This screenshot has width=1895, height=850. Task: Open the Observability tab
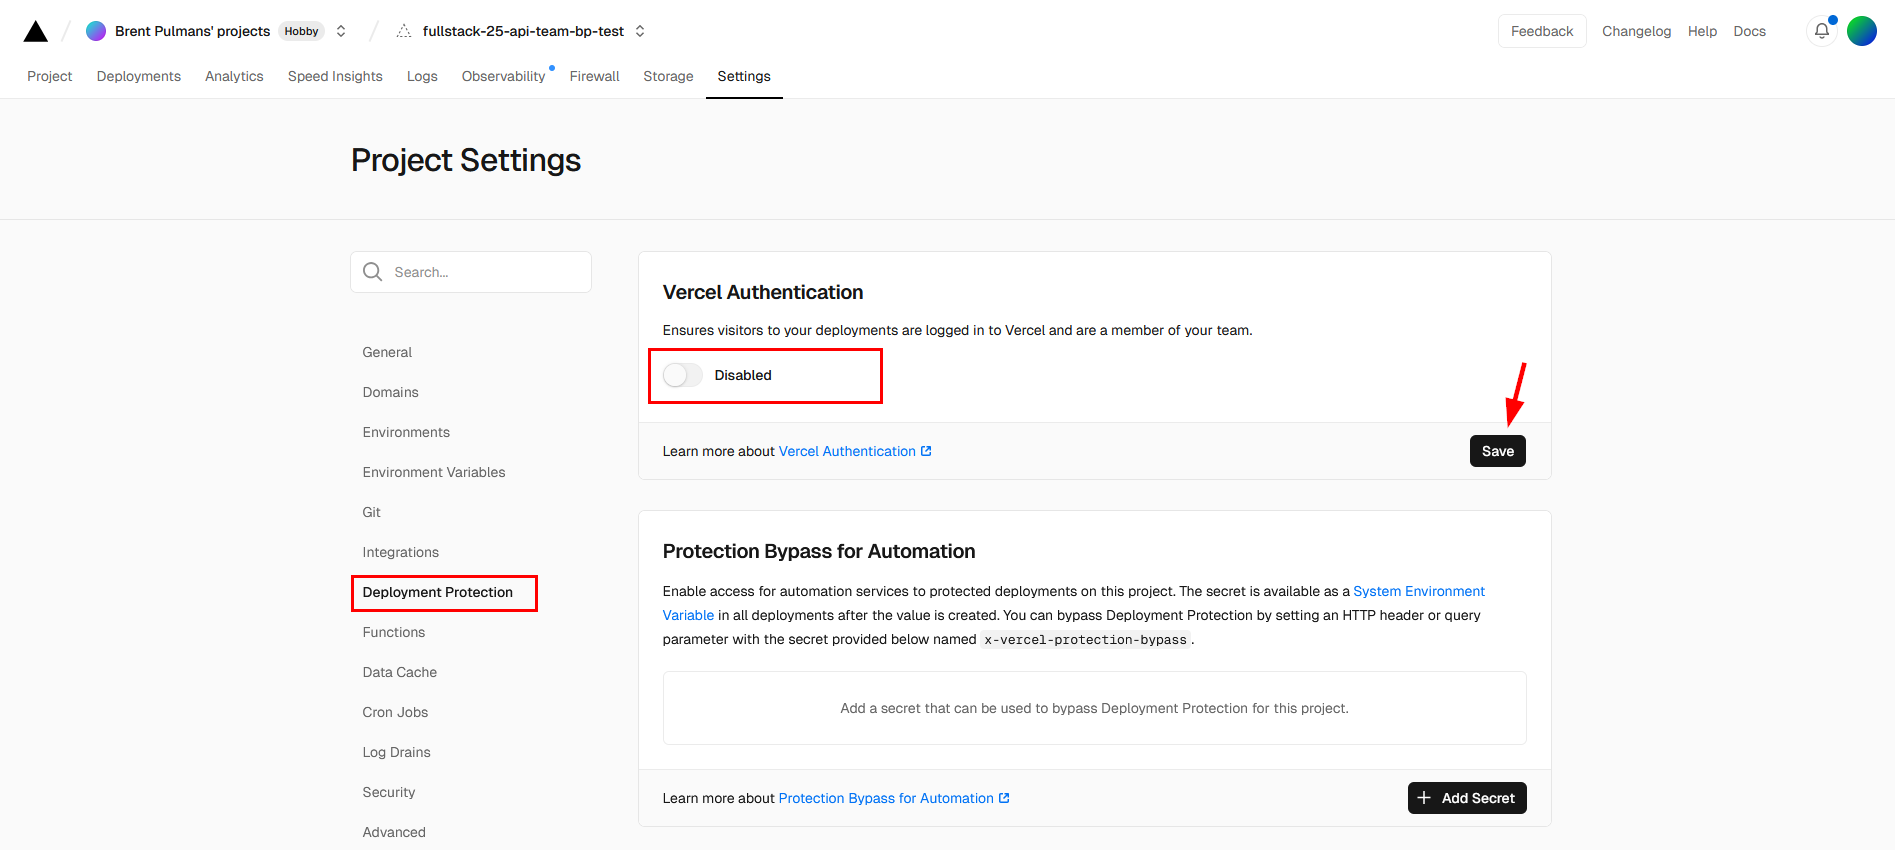503,76
